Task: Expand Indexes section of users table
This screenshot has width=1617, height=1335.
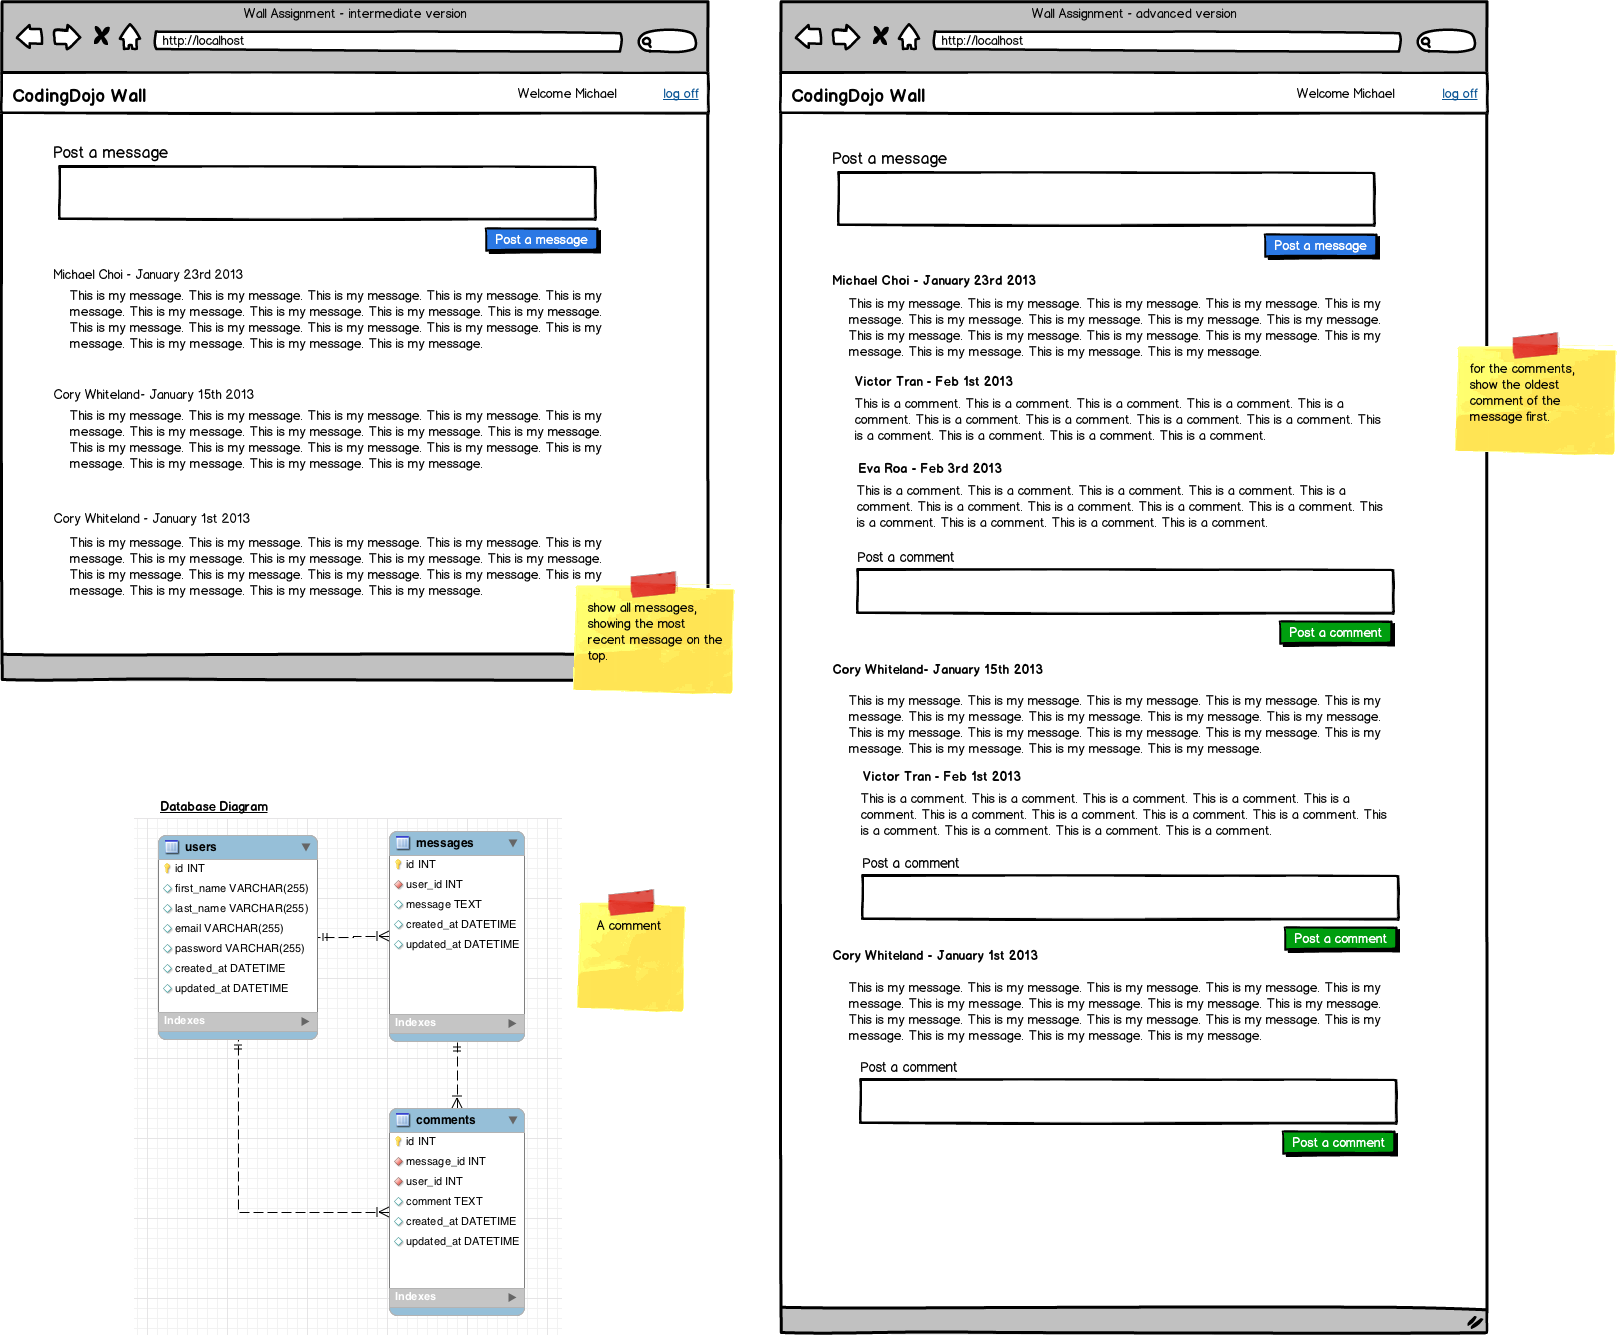Action: (305, 1021)
